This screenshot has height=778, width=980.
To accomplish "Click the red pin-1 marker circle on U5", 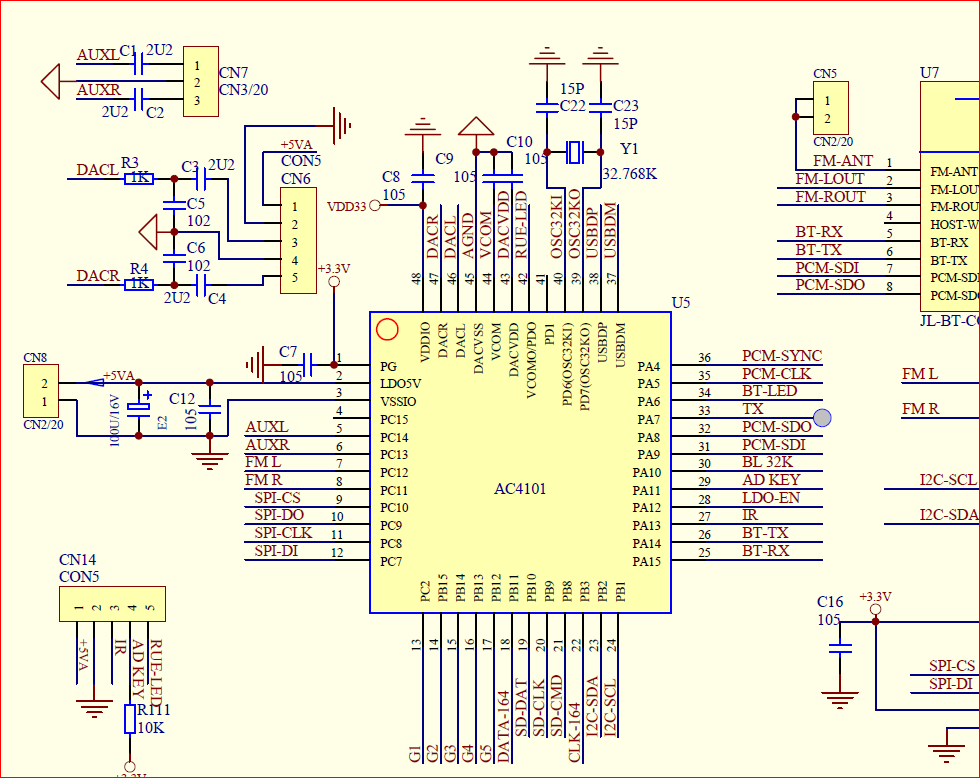I will click(x=385, y=328).
